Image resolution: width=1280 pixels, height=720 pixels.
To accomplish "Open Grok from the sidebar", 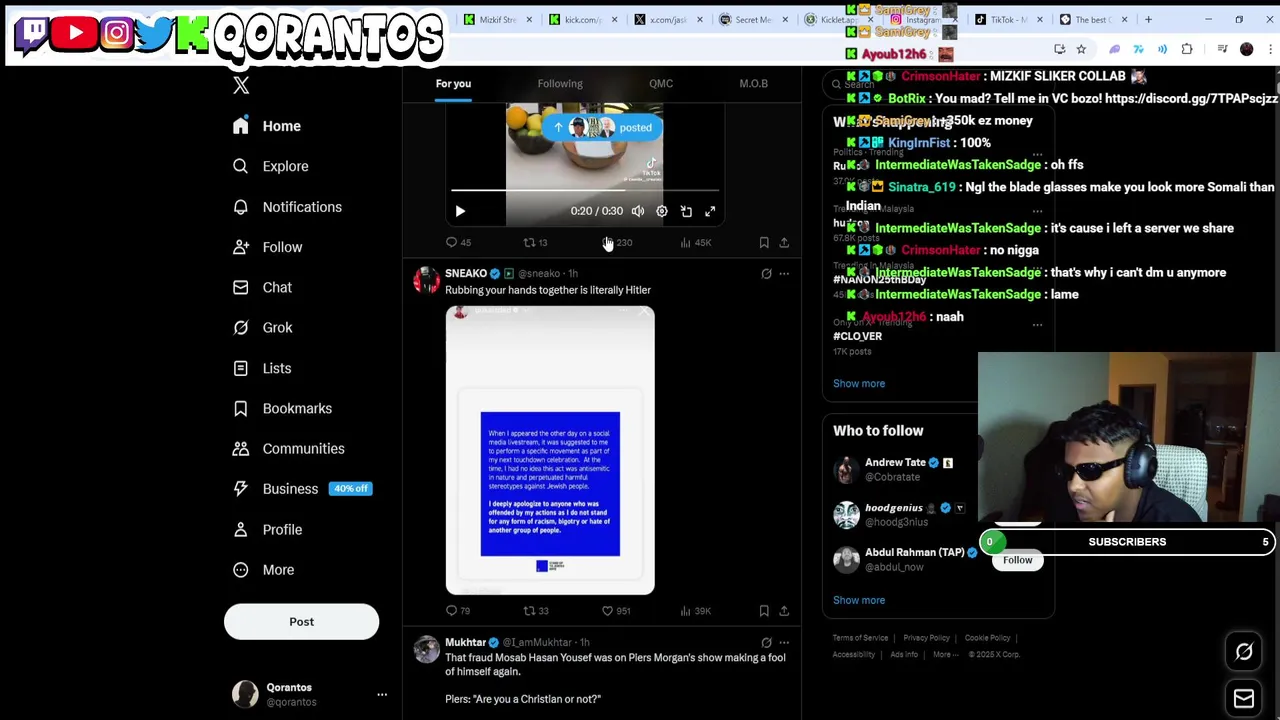I will click(262, 328).
